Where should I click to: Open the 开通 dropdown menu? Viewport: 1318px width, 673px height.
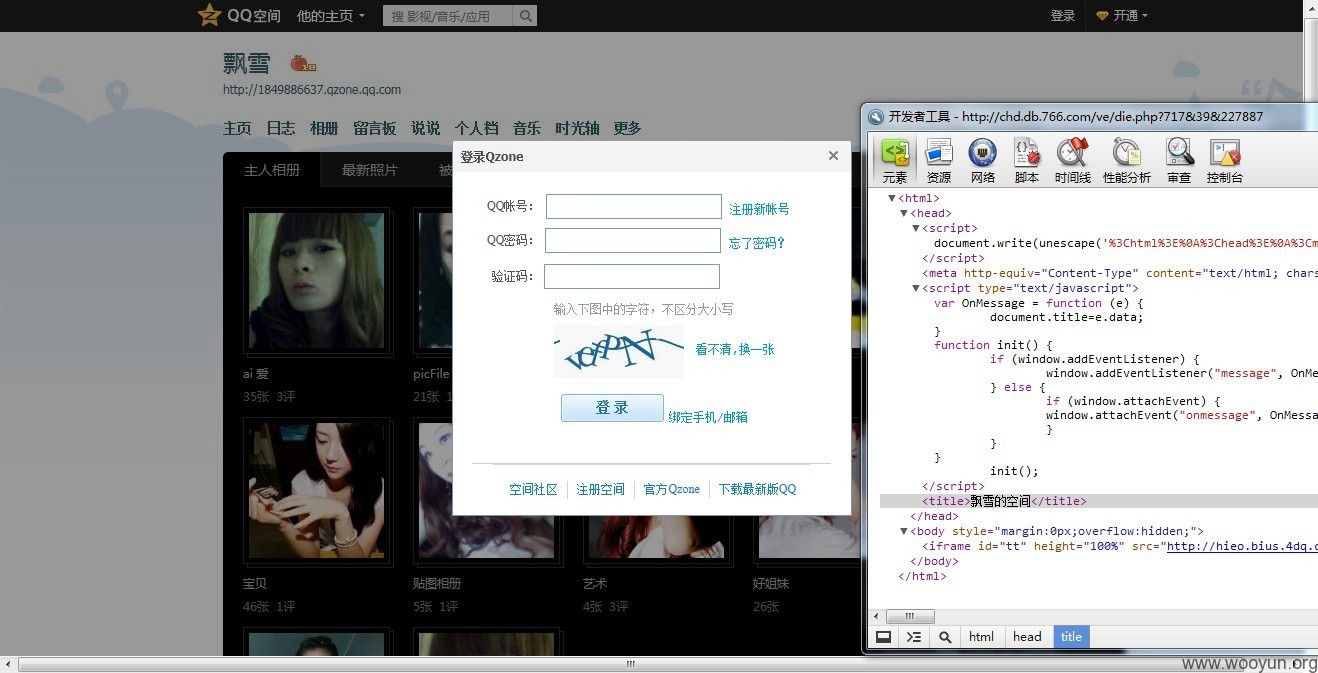[1122, 16]
